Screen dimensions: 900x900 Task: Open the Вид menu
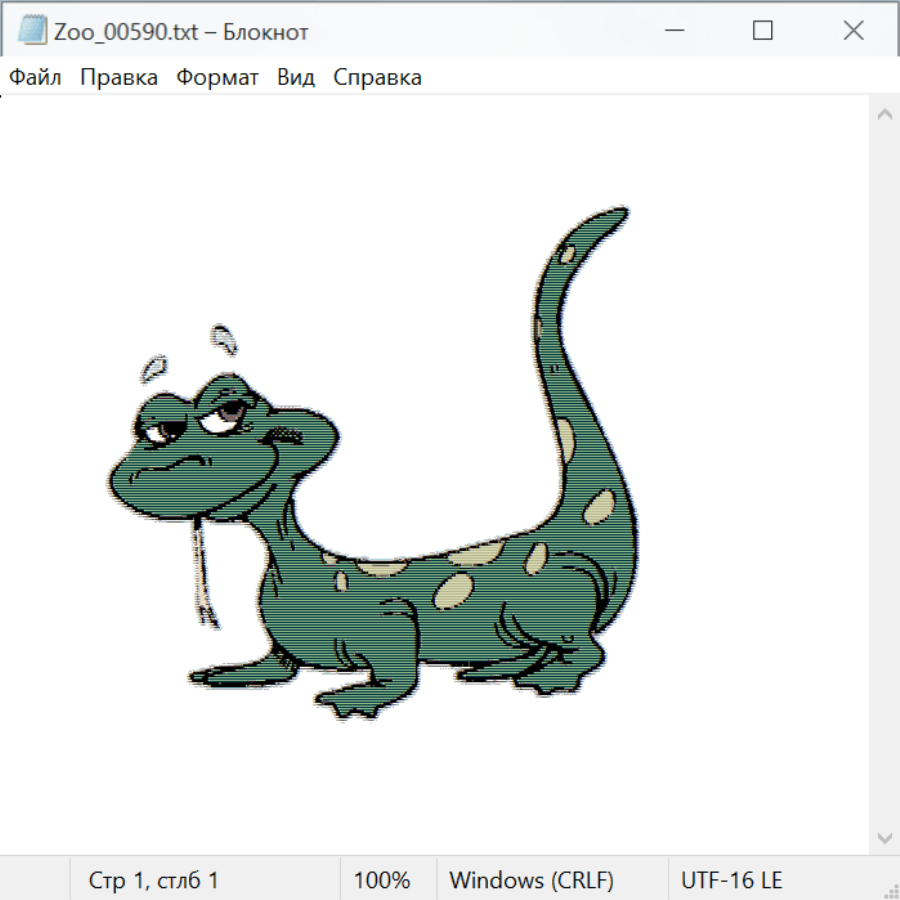296,78
